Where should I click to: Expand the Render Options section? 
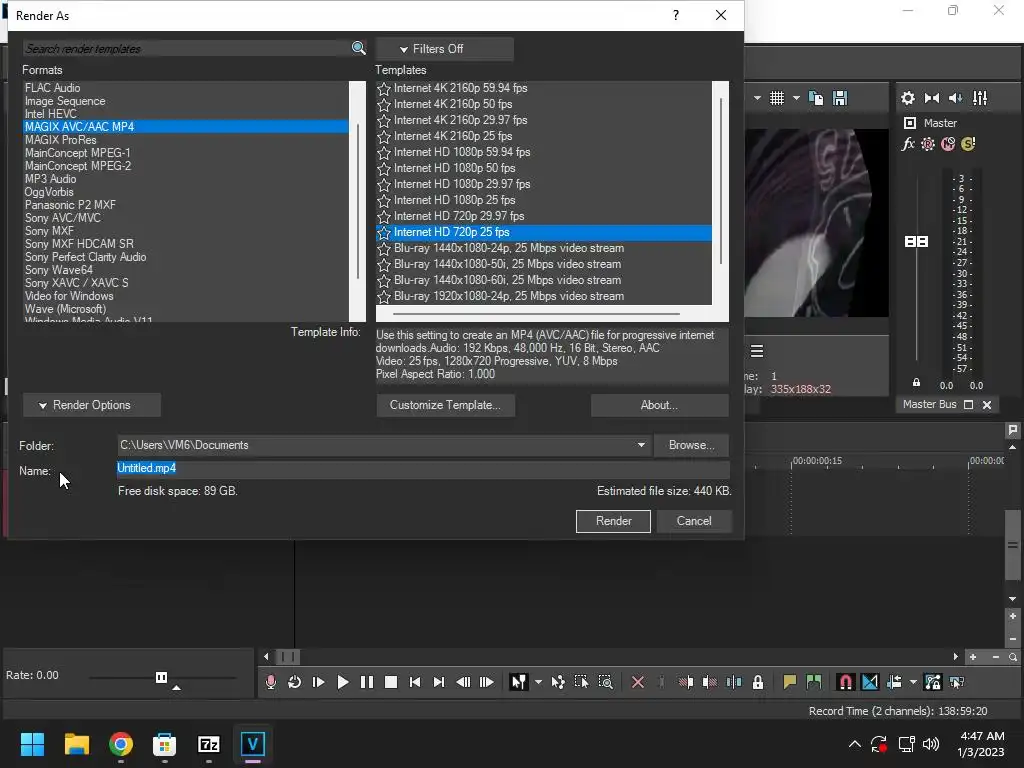pos(92,405)
